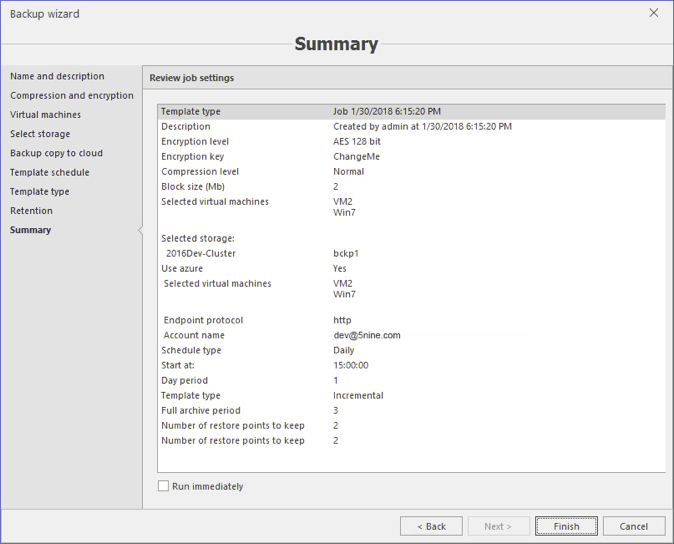This screenshot has height=544, width=674.
Task: Open the Template schedule step
Action: pos(50,172)
